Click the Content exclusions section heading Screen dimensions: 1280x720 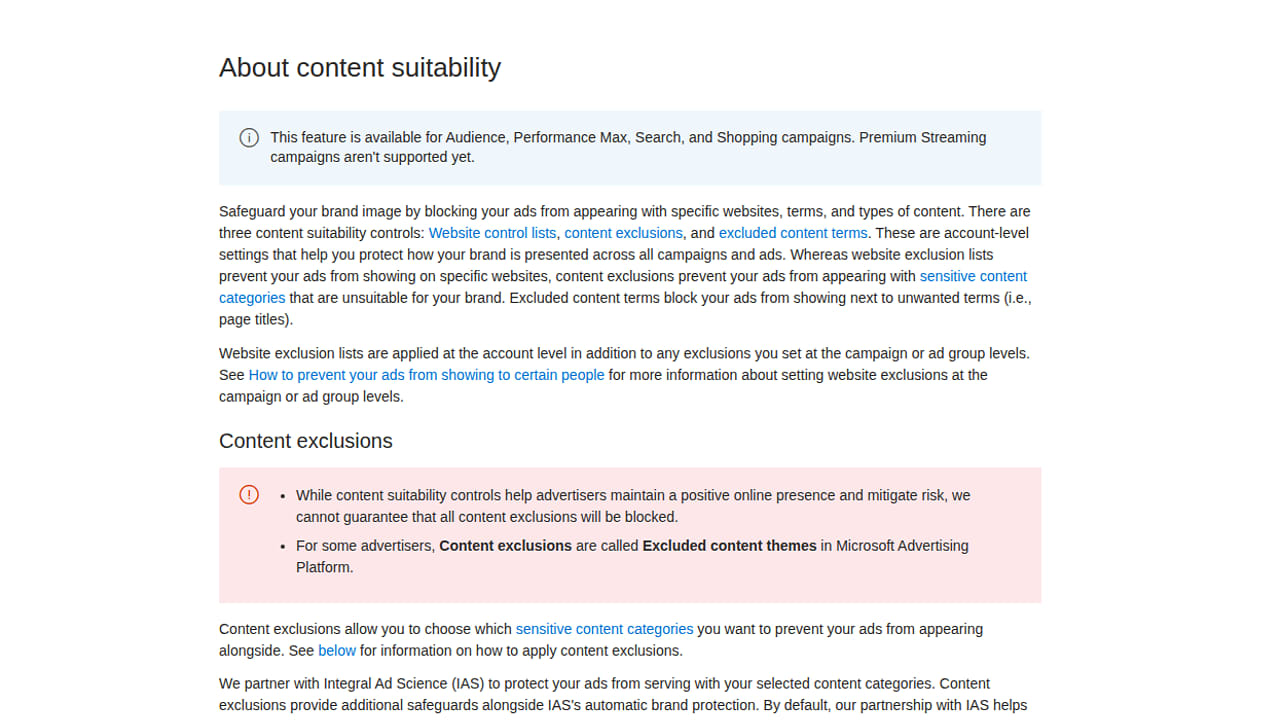click(x=306, y=441)
